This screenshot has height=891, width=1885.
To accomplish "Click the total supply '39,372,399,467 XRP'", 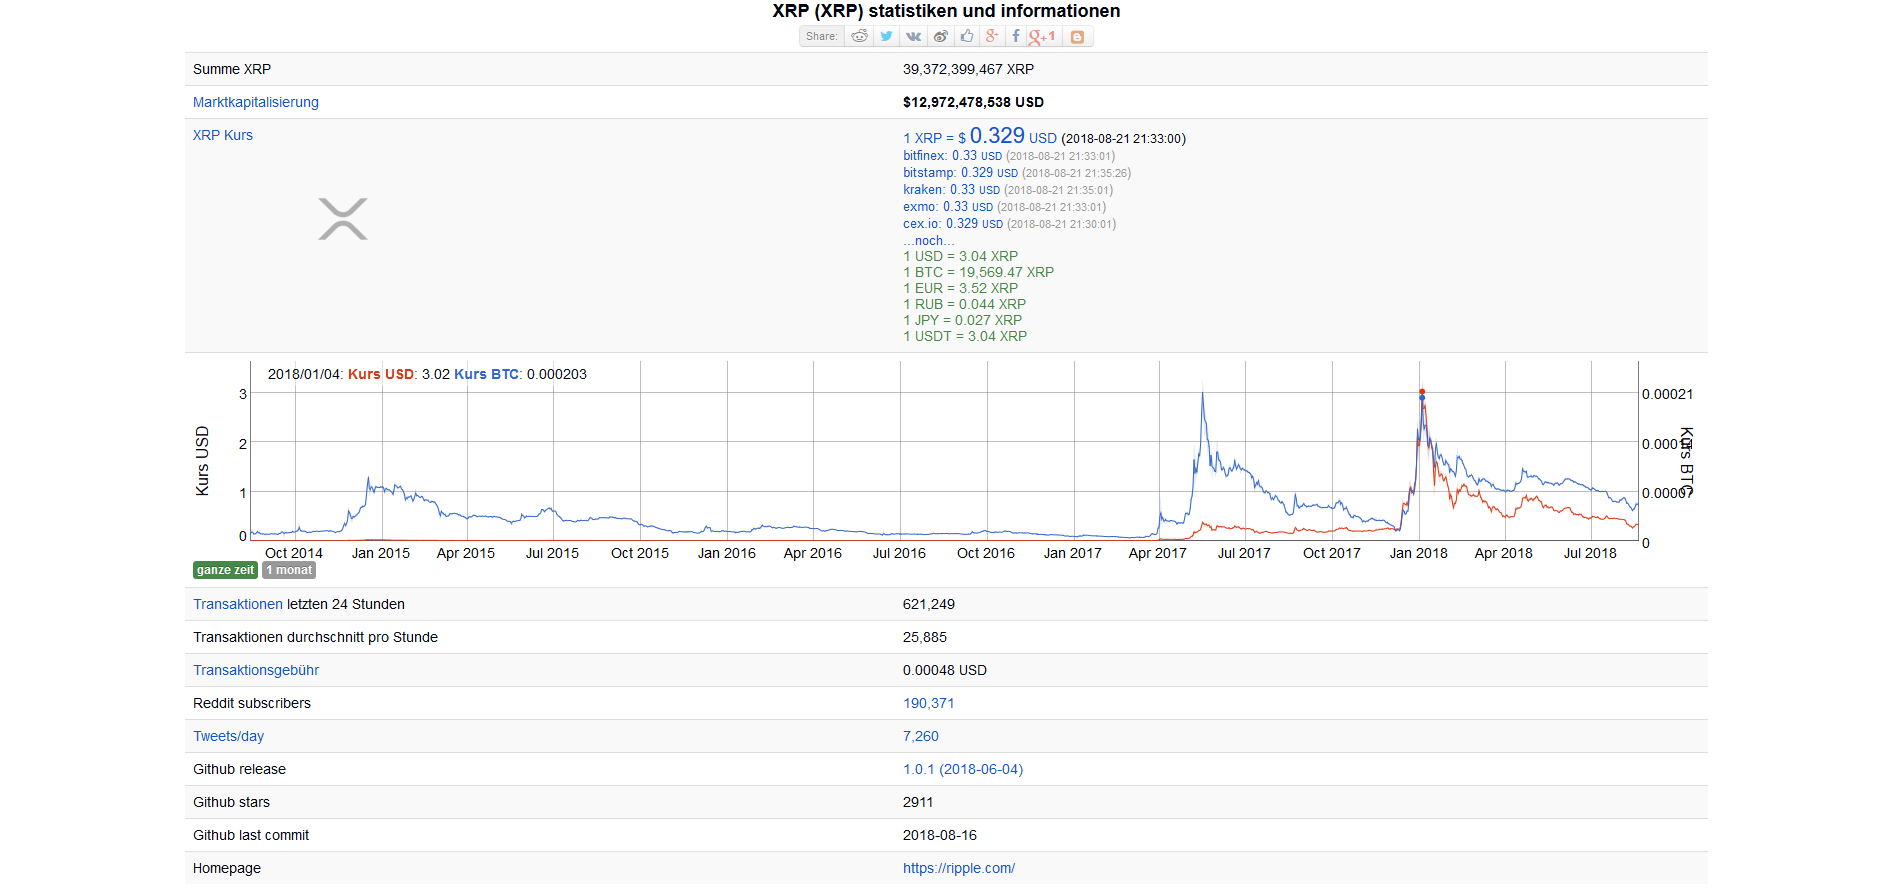I will (x=968, y=69).
